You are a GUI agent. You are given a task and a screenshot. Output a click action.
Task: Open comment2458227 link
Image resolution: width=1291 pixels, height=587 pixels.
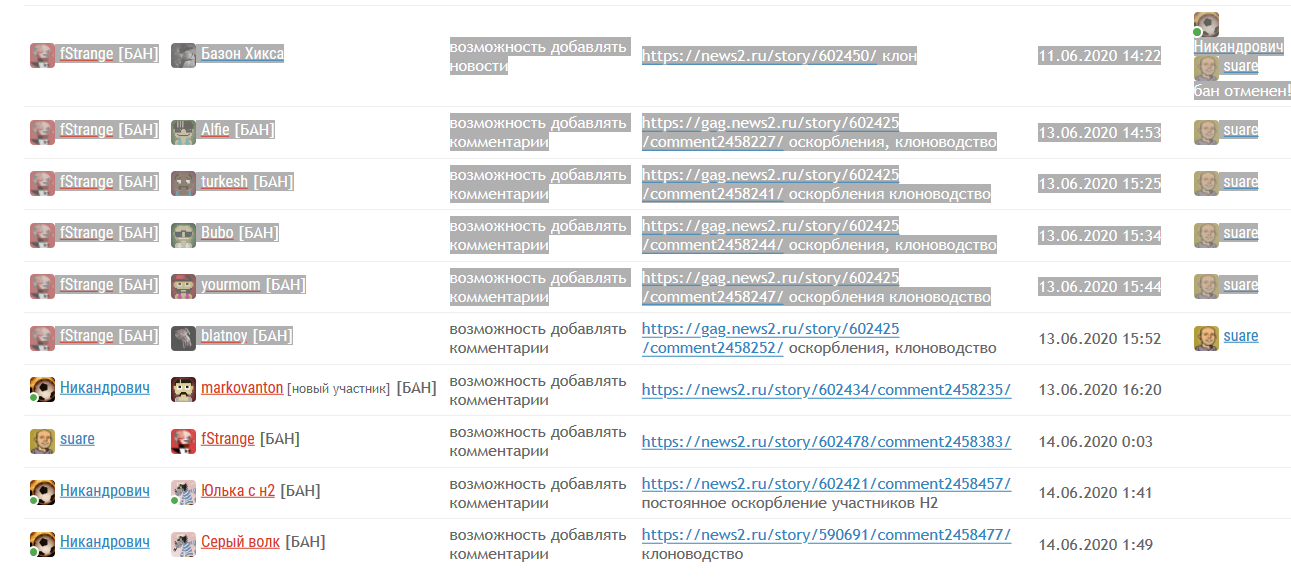point(770,132)
